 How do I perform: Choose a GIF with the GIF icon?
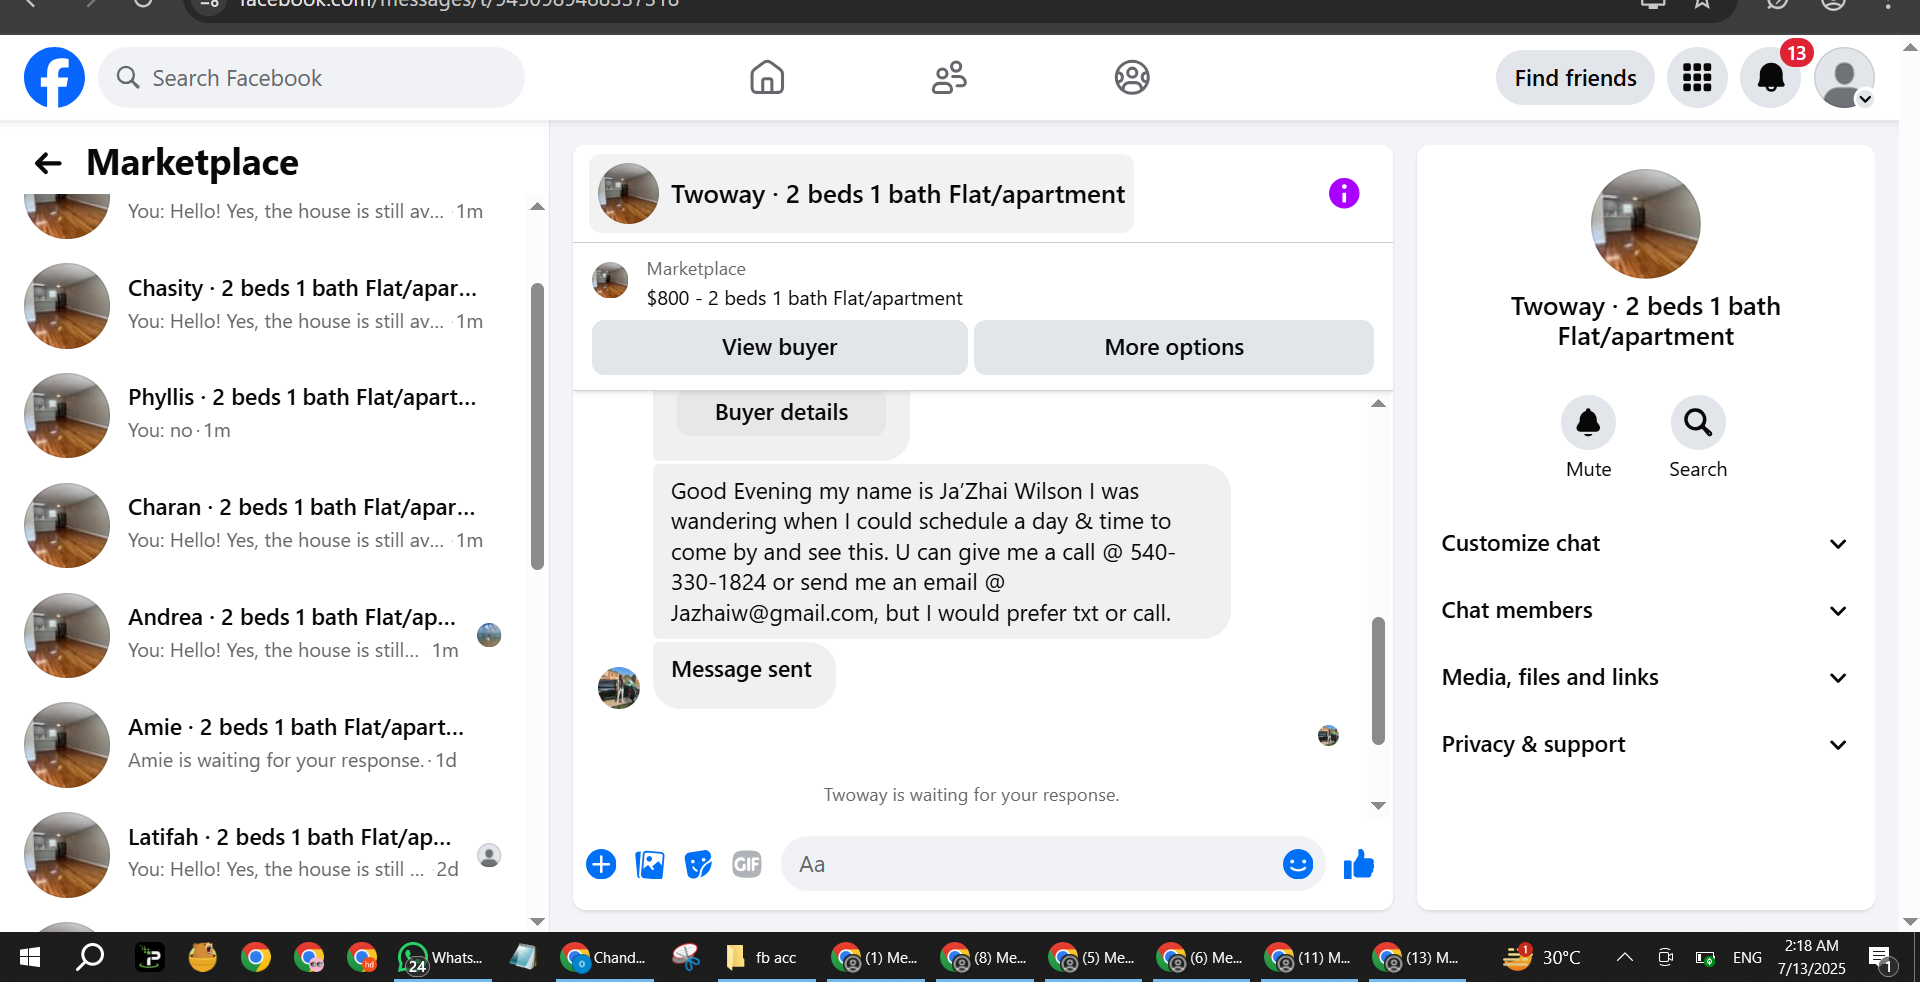tap(747, 864)
